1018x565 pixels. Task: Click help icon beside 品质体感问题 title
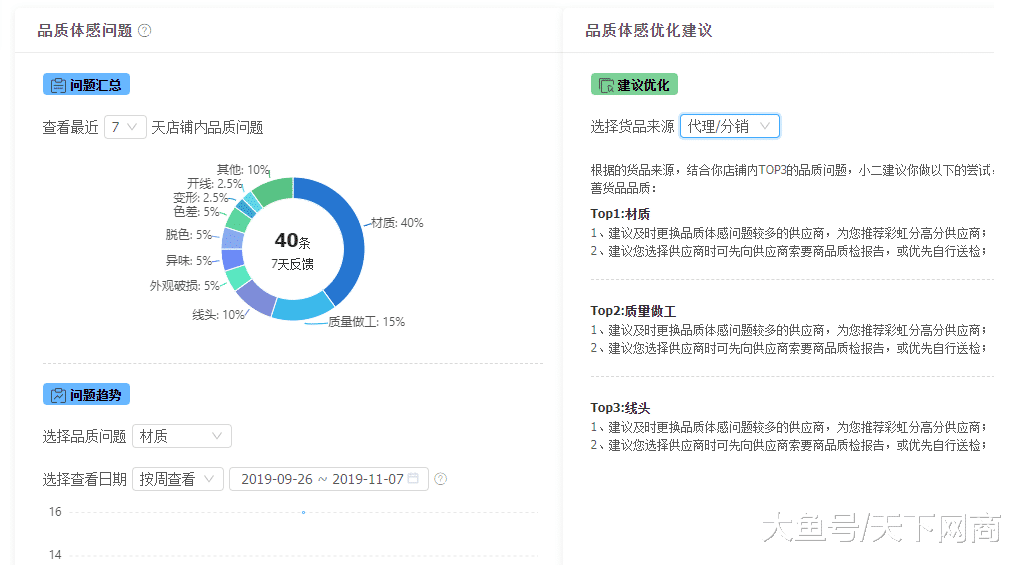coord(145,31)
